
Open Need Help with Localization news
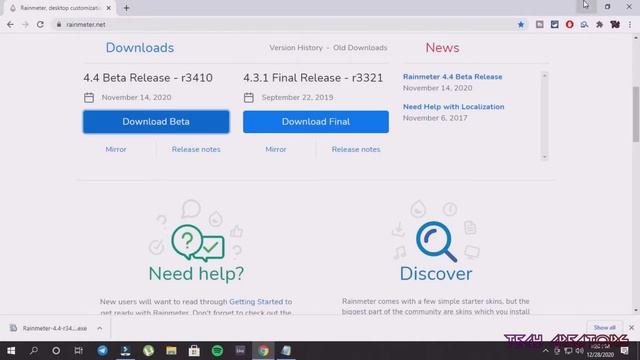click(453, 107)
